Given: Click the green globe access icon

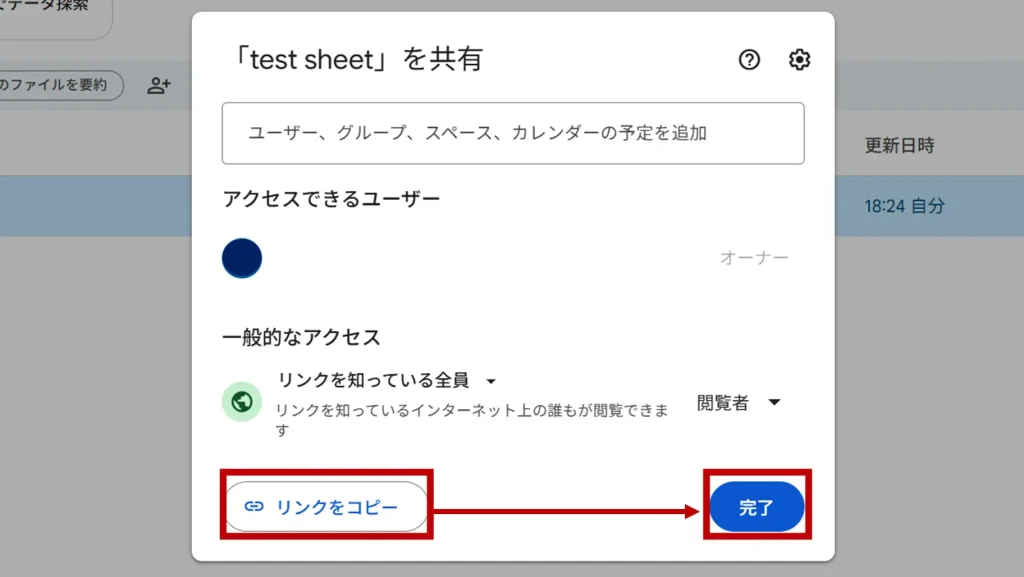Looking at the screenshot, I should (241, 402).
